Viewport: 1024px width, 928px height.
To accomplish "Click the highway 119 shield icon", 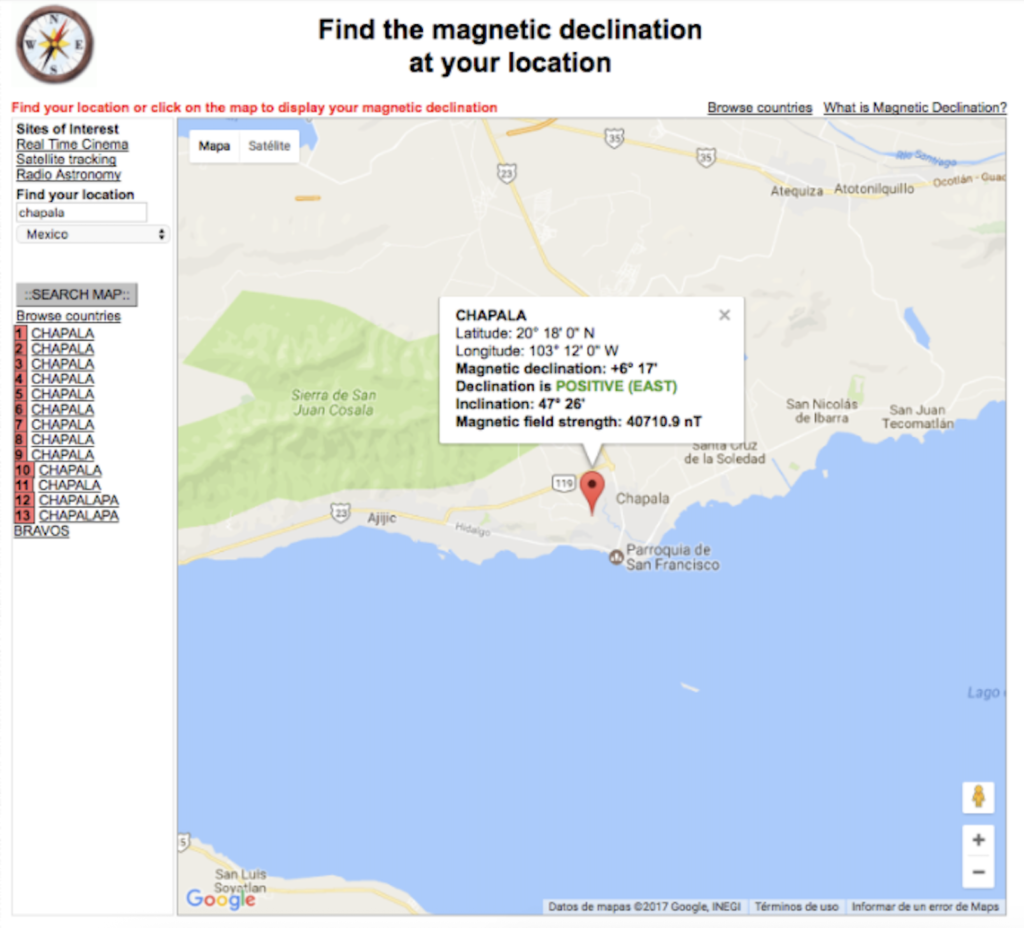I will (x=562, y=484).
